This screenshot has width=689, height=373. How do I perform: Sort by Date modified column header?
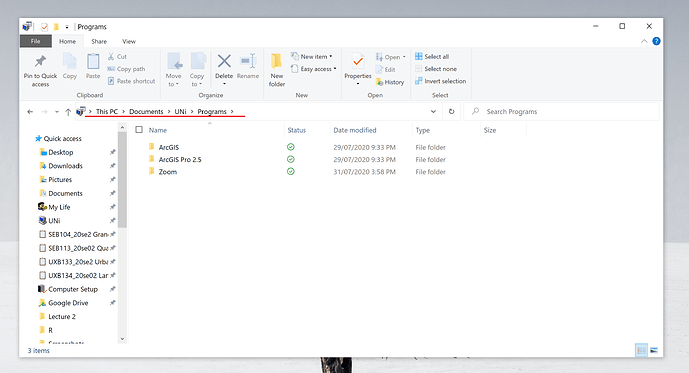tap(355, 130)
